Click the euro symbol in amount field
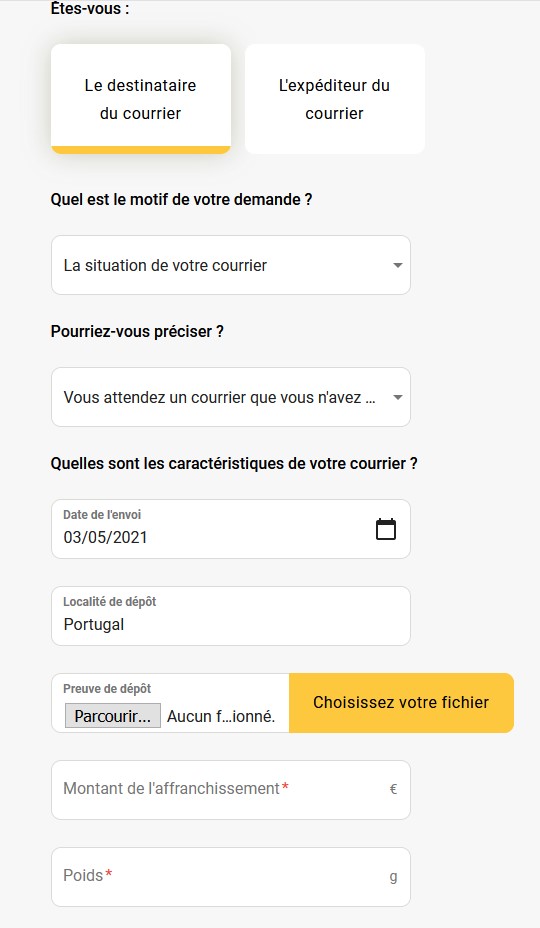 click(393, 789)
